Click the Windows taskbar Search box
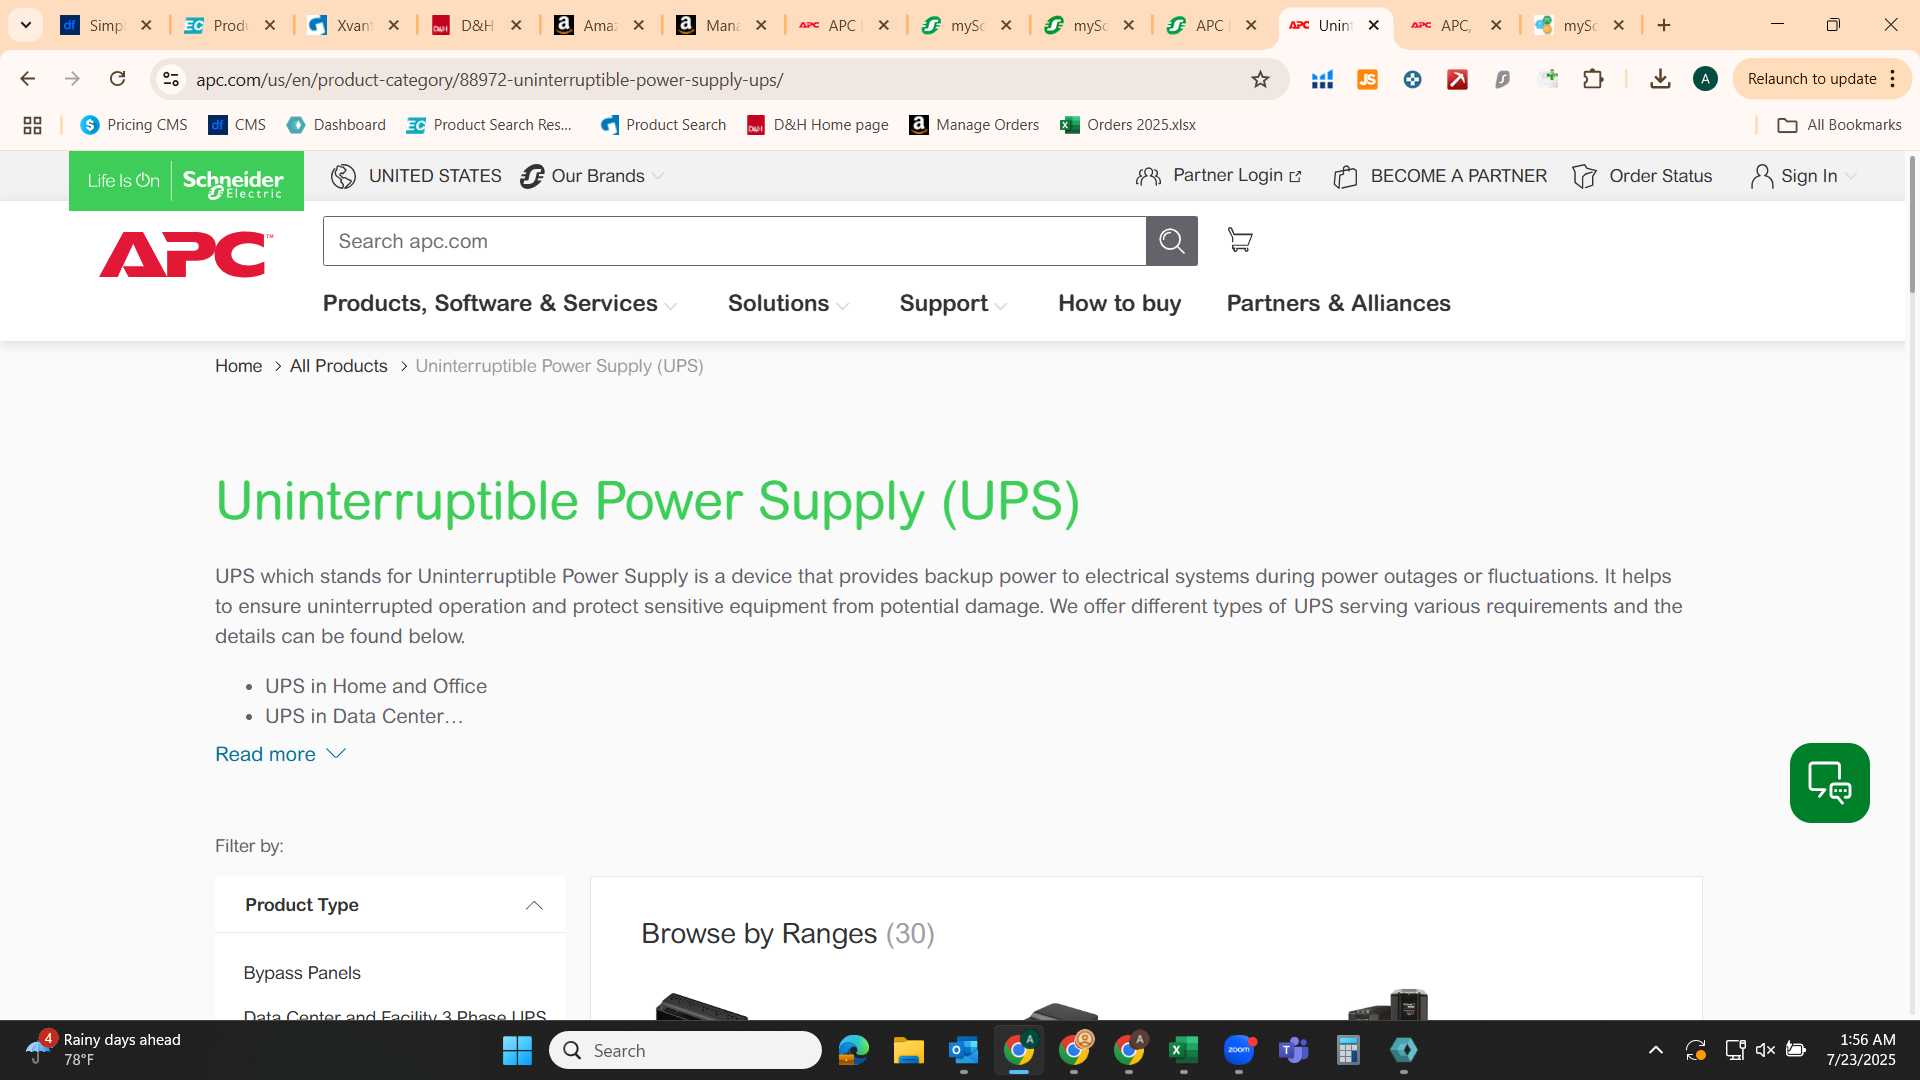Image resolution: width=1920 pixels, height=1080 pixels. (685, 1050)
